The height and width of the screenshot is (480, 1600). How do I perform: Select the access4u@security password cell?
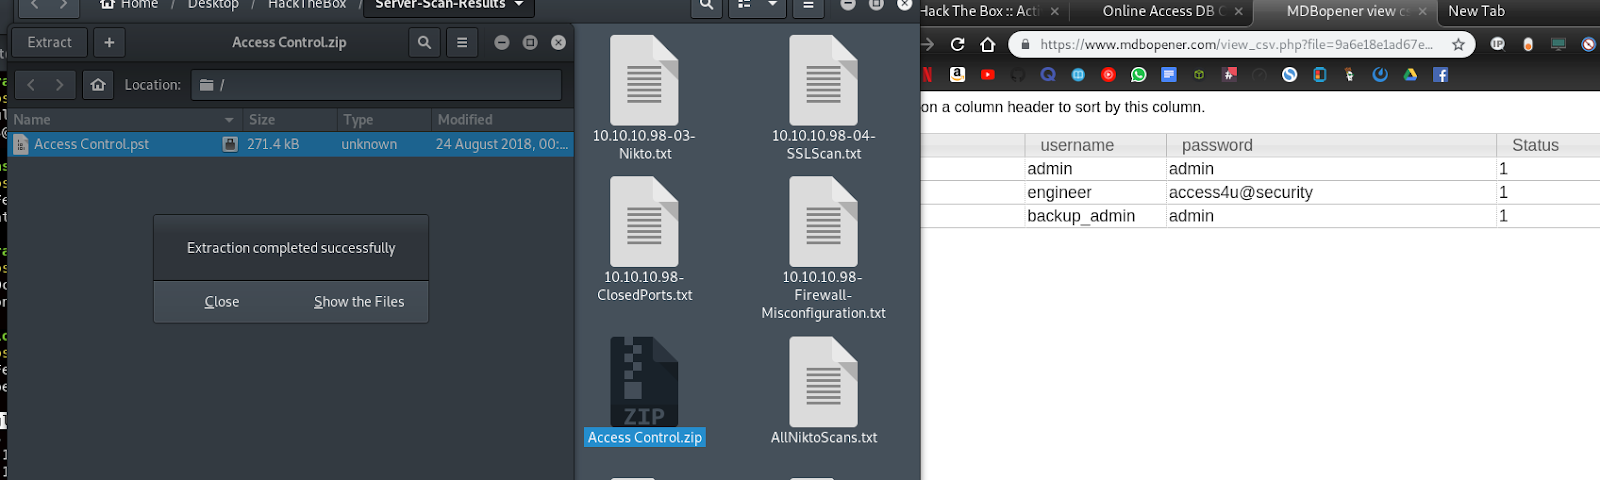tap(1331, 192)
